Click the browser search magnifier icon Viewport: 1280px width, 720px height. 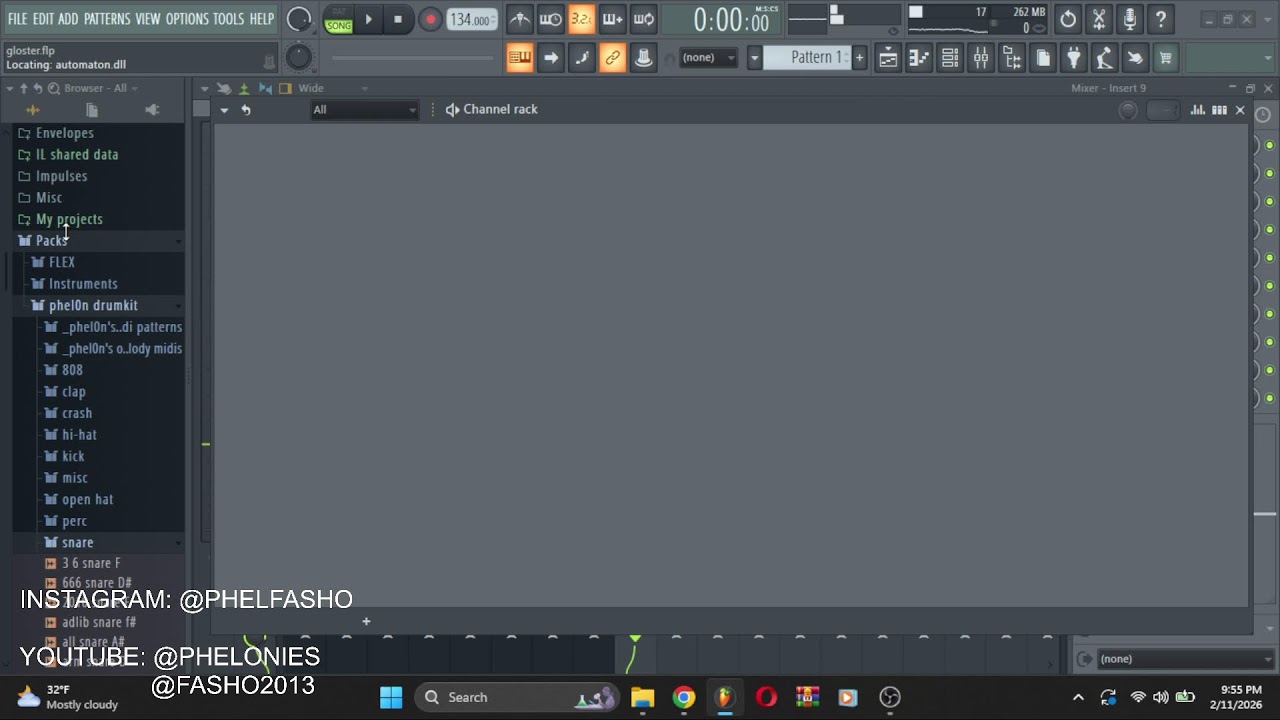(53, 88)
